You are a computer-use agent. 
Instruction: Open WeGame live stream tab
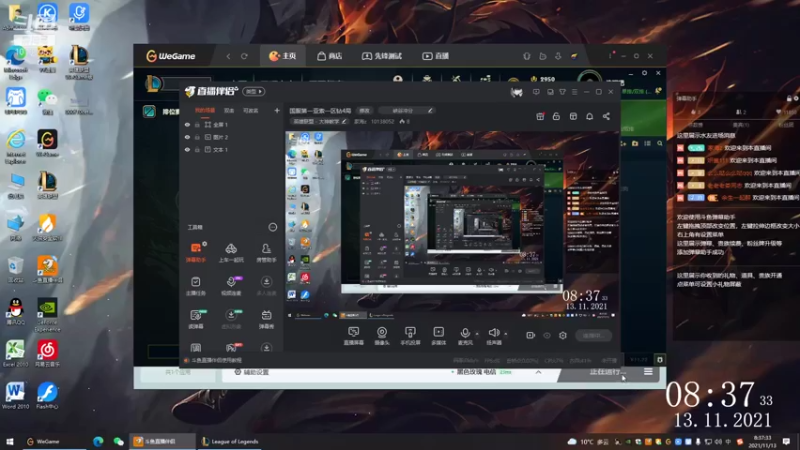(436, 56)
